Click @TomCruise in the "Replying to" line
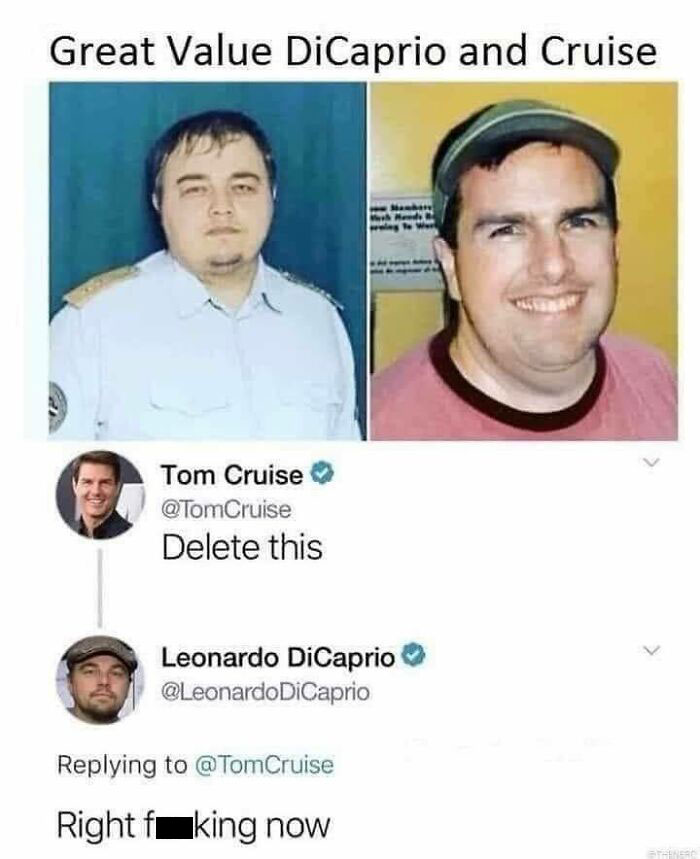This screenshot has width=700, height=859. (264, 765)
